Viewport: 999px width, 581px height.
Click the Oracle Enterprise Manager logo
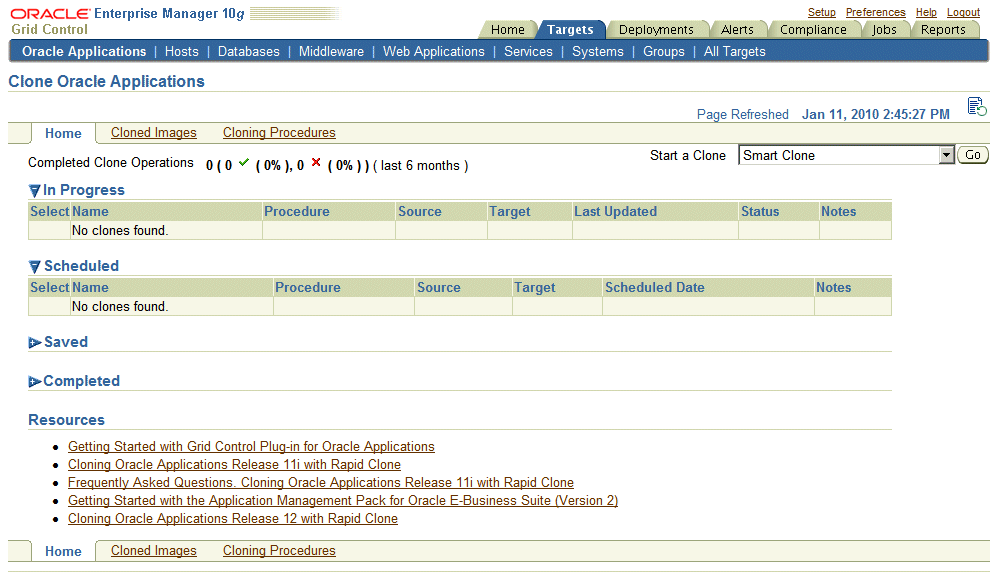click(127, 13)
